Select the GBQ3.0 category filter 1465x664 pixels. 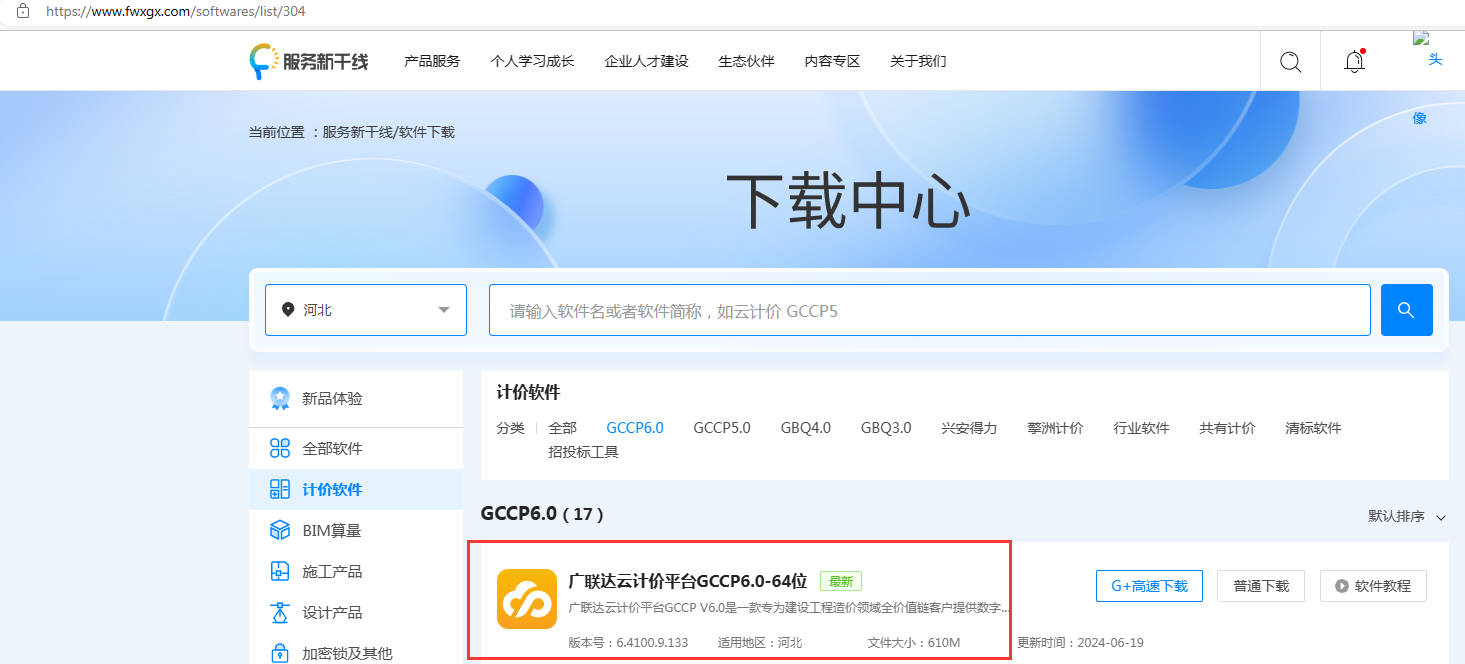point(886,428)
